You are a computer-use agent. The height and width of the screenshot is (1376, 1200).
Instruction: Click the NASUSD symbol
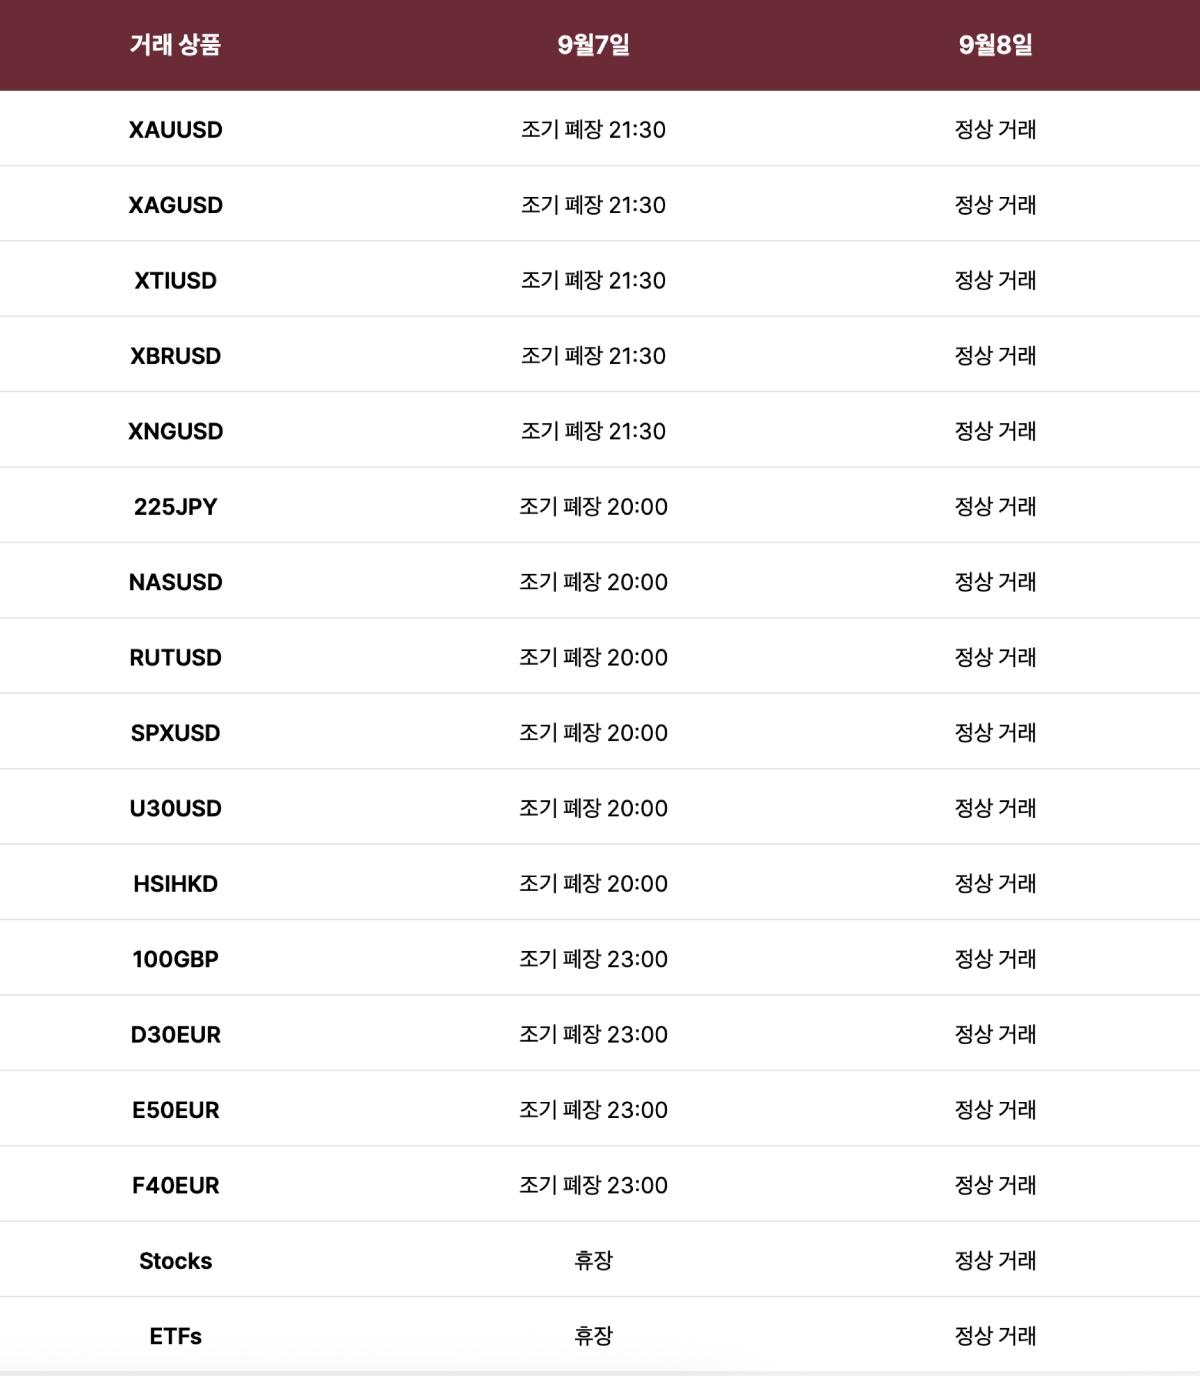tap(175, 582)
